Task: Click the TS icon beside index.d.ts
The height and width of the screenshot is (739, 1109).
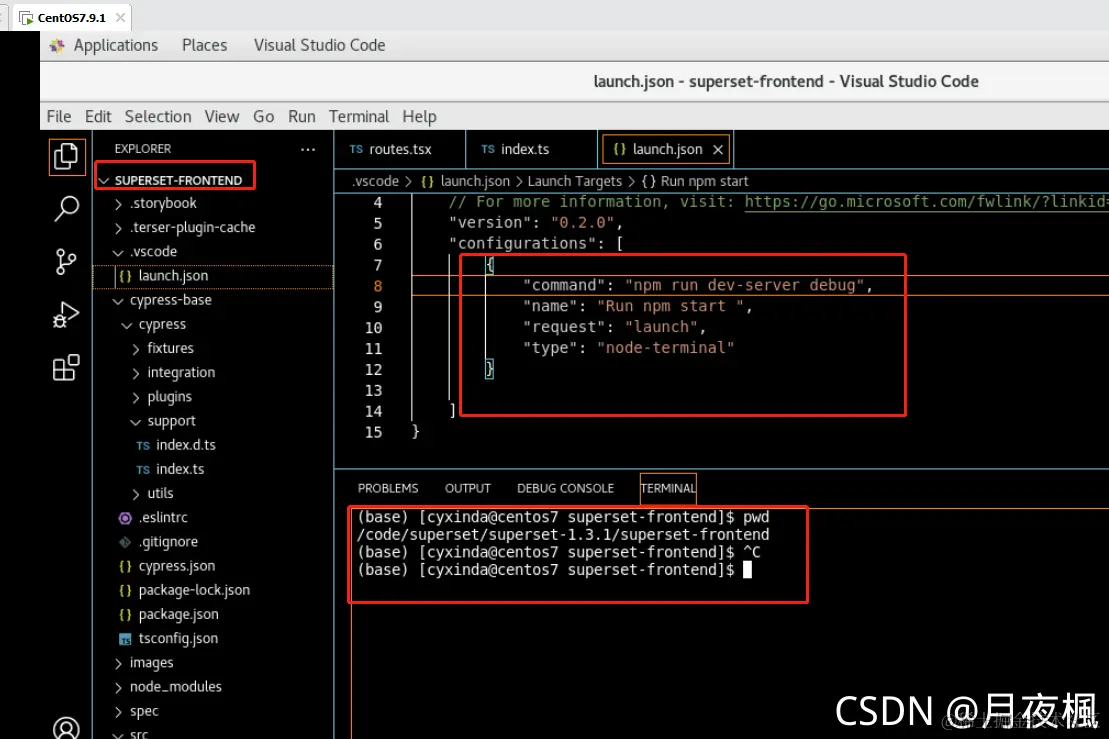Action: (x=143, y=446)
